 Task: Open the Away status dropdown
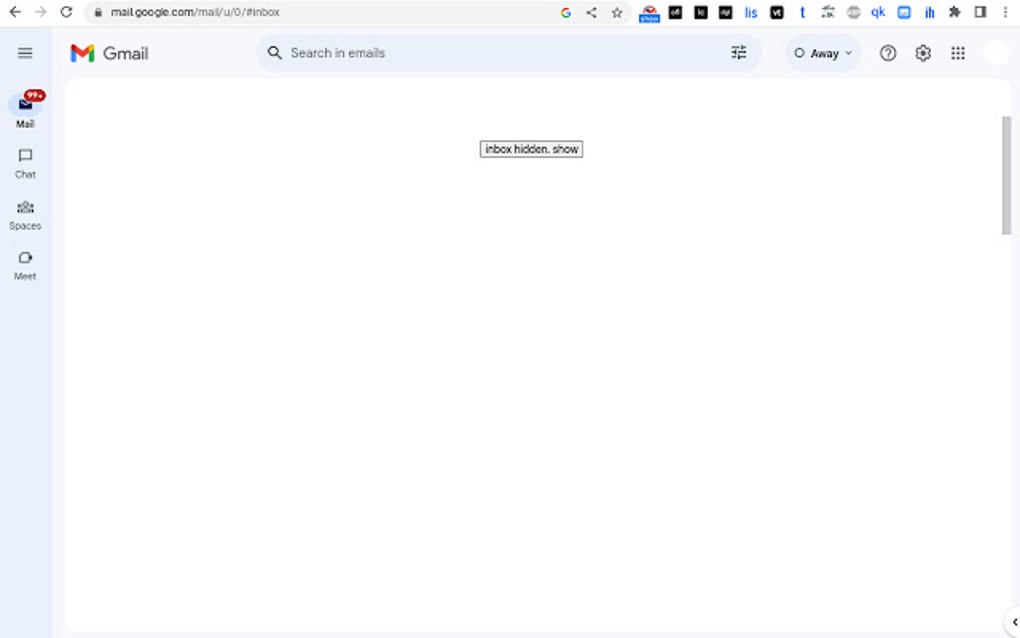(x=822, y=52)
